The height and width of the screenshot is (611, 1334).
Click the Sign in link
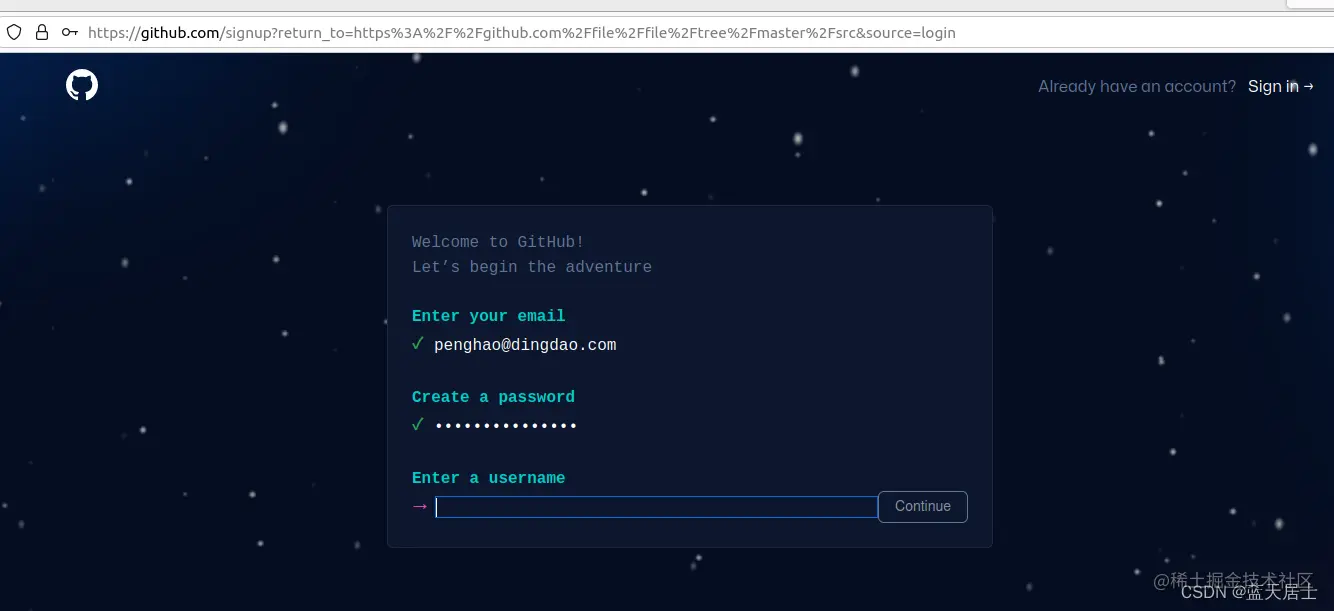pos(1280,86)
